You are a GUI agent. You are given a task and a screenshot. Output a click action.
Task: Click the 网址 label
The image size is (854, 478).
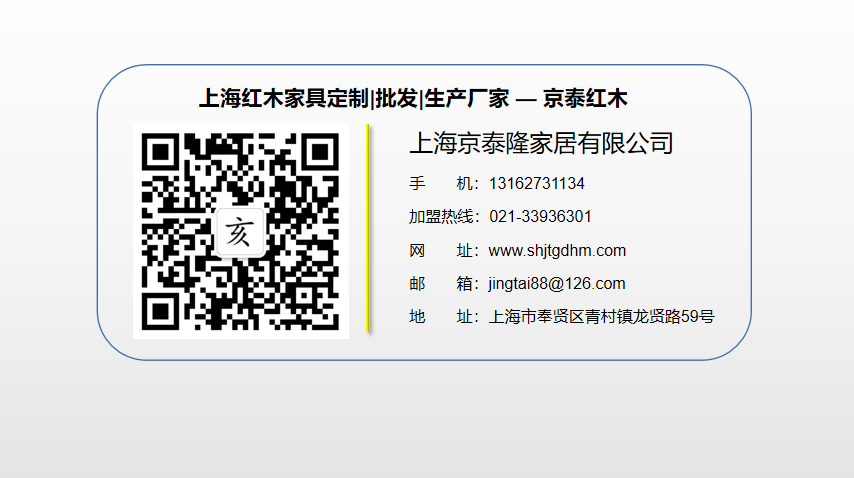[440, 250]
